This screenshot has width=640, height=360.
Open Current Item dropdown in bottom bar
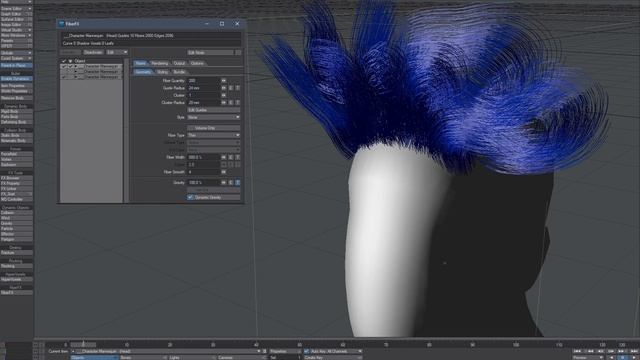(165, 351)
